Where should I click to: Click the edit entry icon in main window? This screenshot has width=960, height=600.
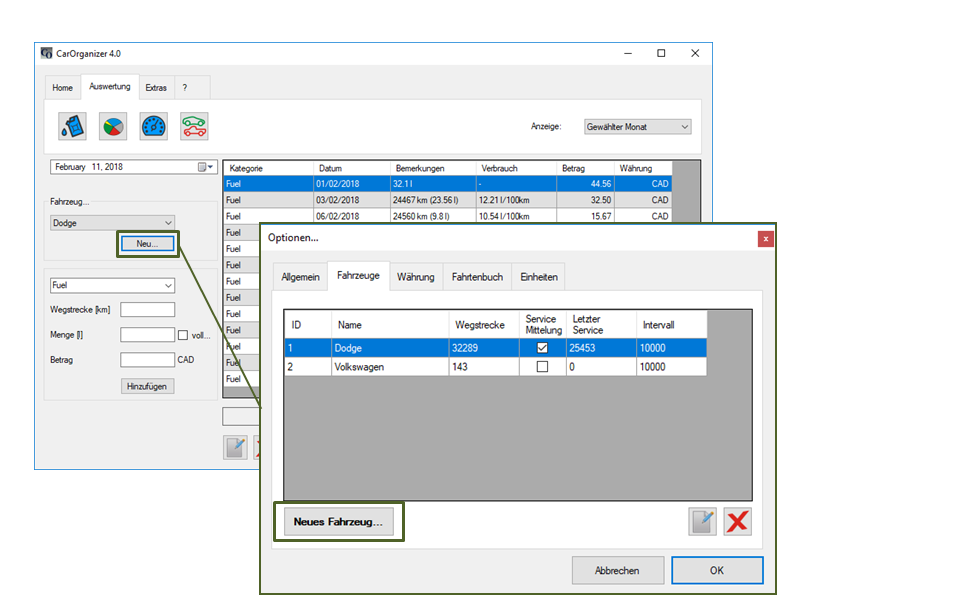tap(235, 447)
